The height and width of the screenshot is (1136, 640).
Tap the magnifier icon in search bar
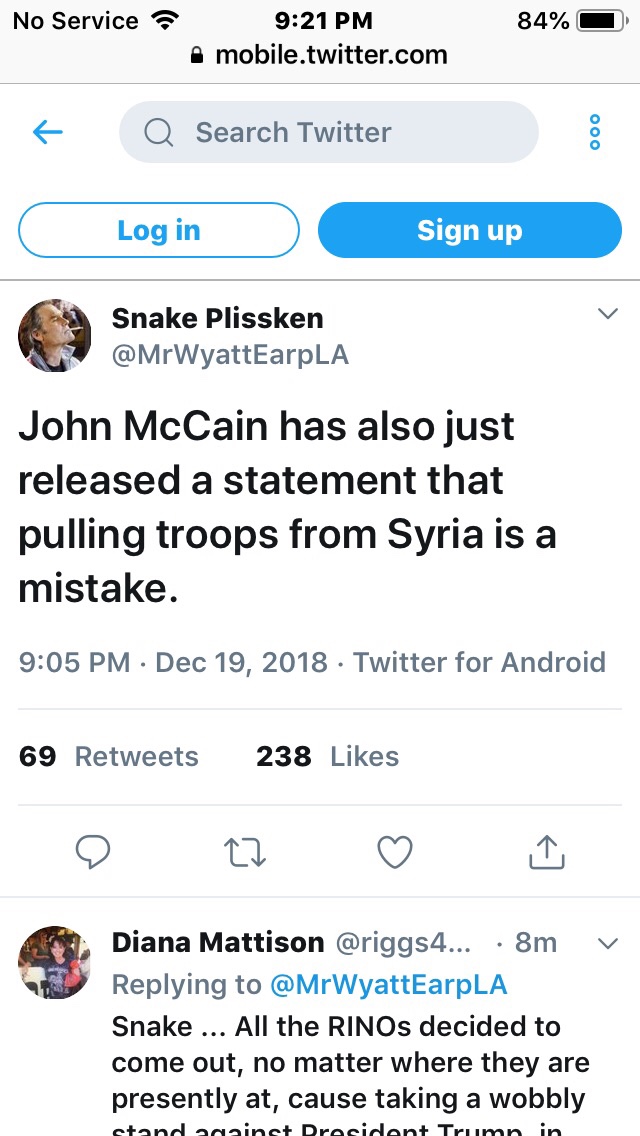click(x=159, y=132)
